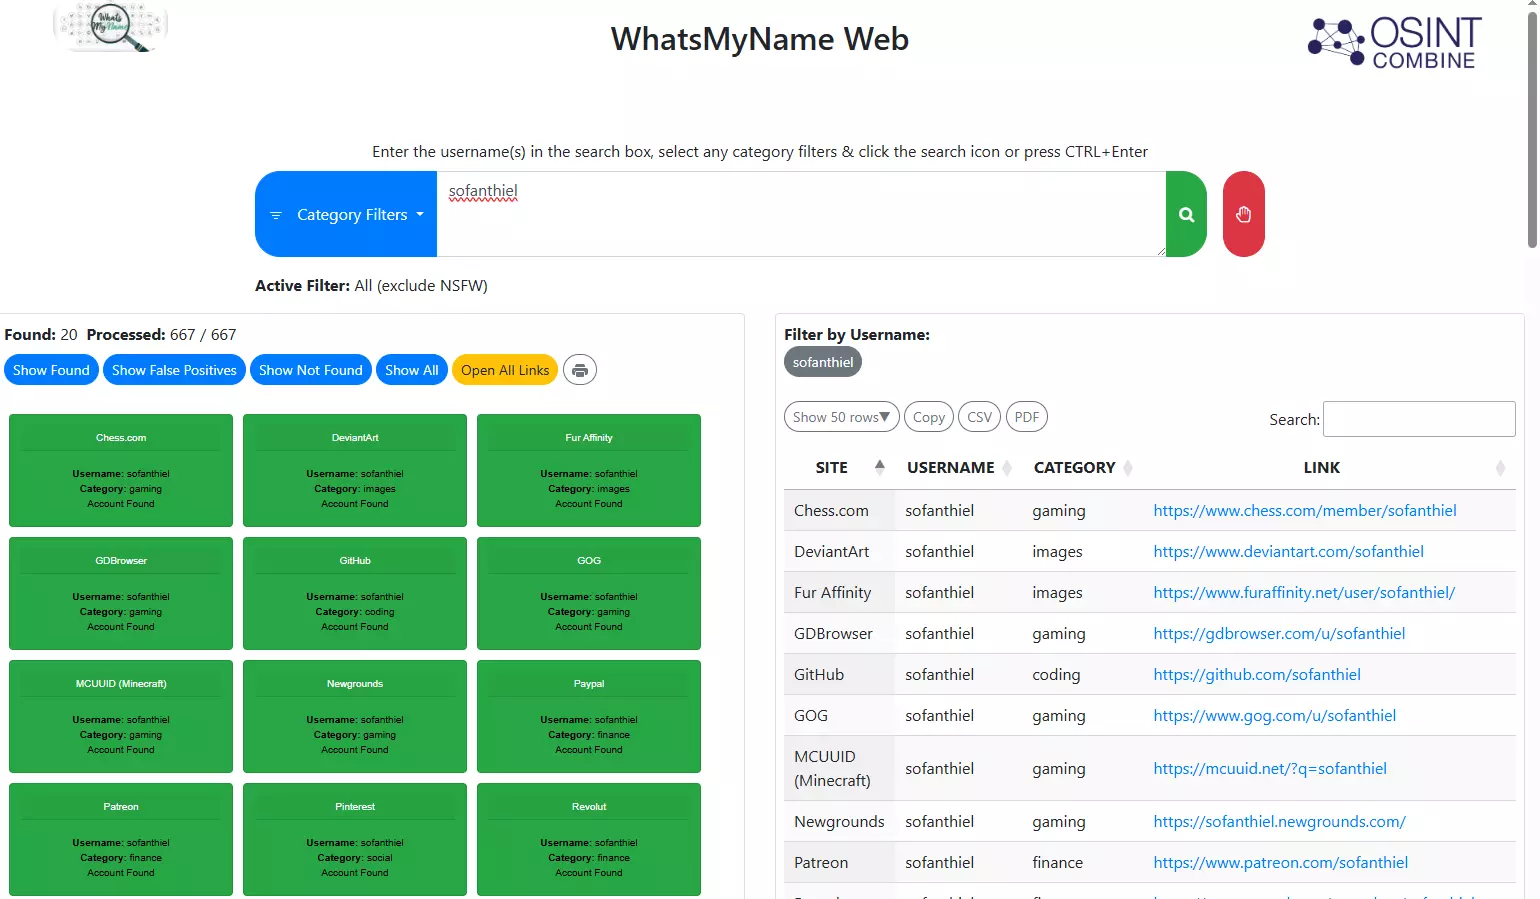Click Show Not Found button

(x=311, y=370)
